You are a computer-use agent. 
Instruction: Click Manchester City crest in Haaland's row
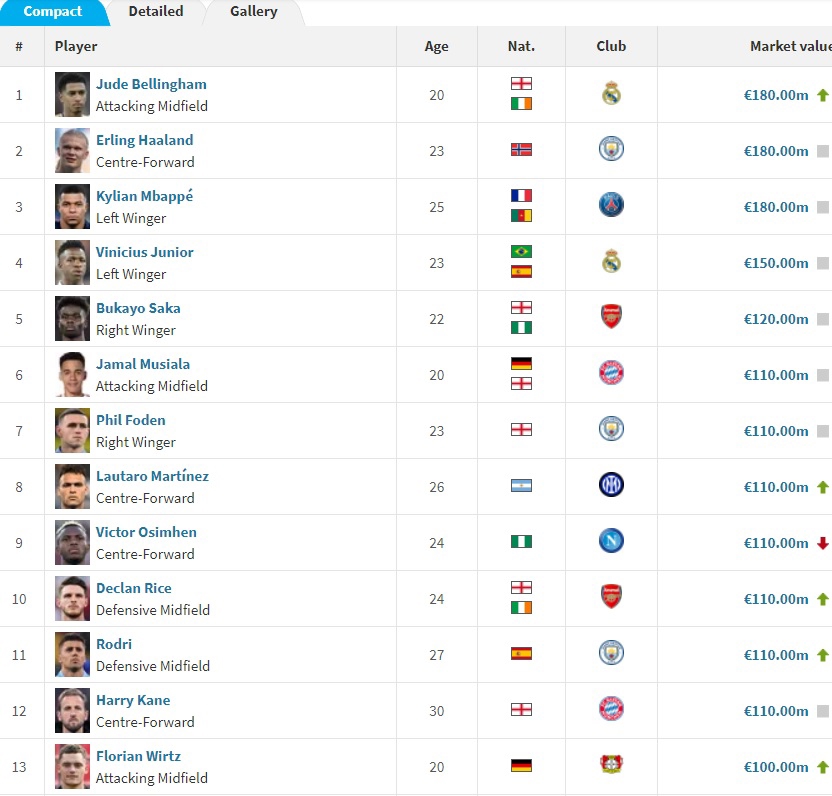tap(611, 149)
